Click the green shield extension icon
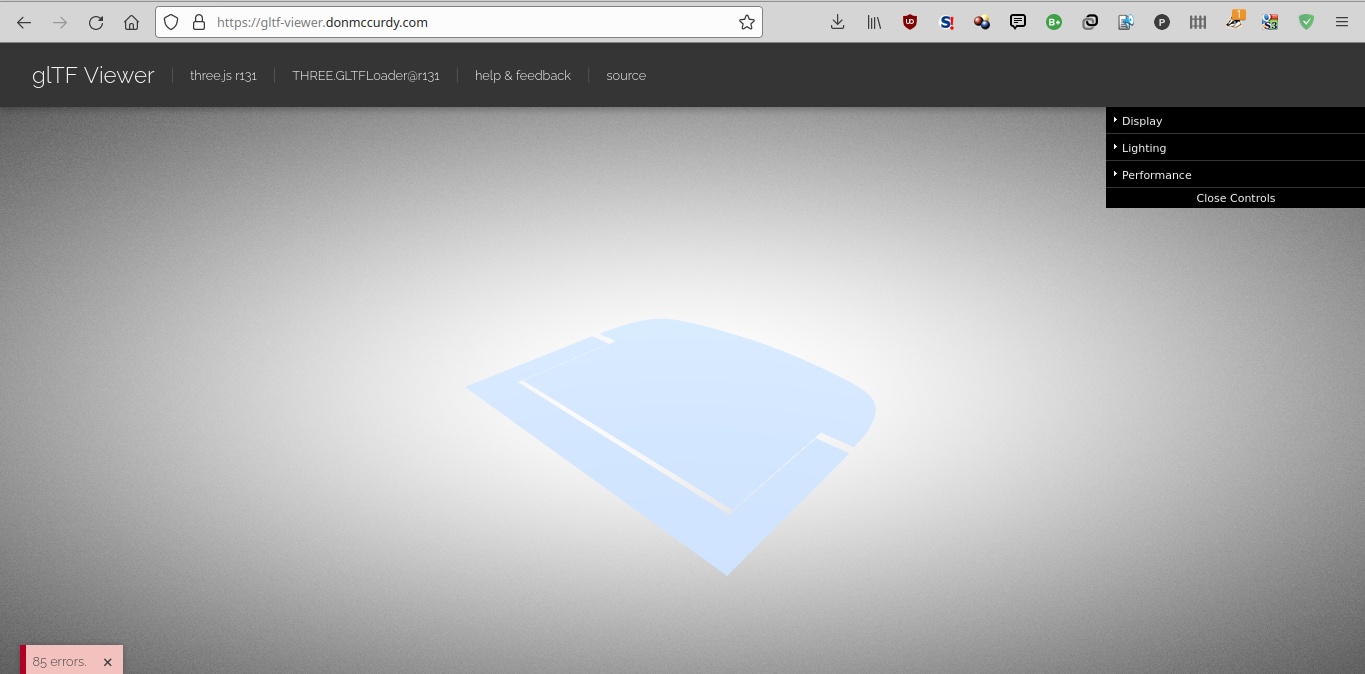The image size is (1365, 674). (x=1306, y=21)
